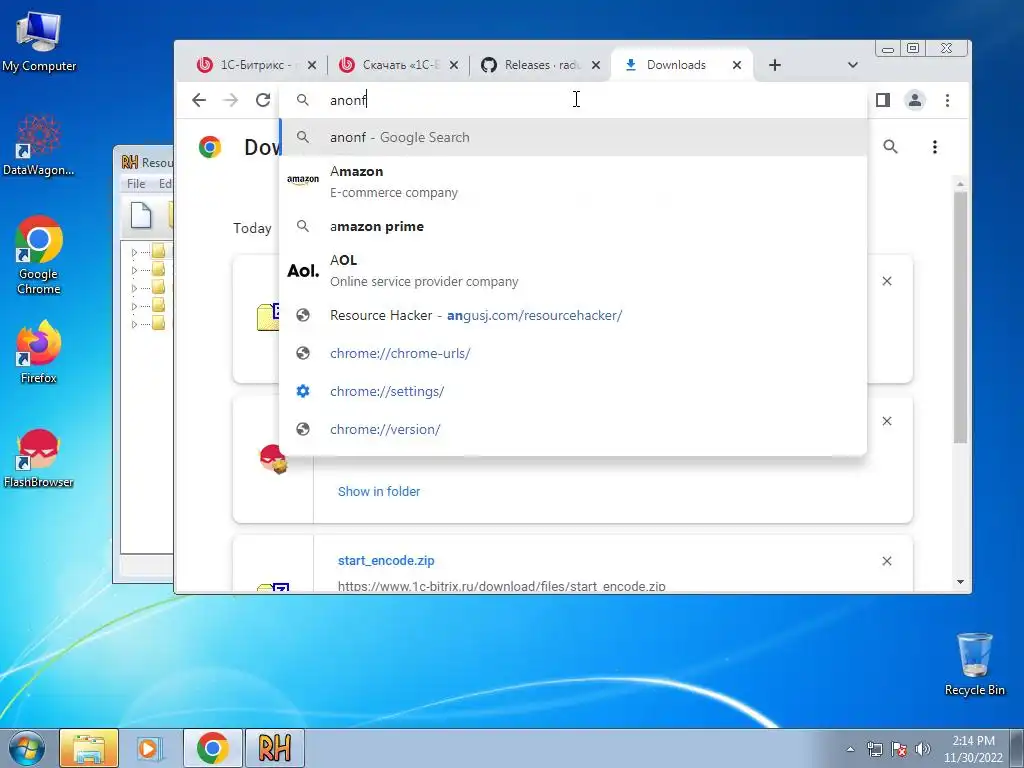
Task: Open the chrome://settings/ suggestion
Action: (573, 391)
